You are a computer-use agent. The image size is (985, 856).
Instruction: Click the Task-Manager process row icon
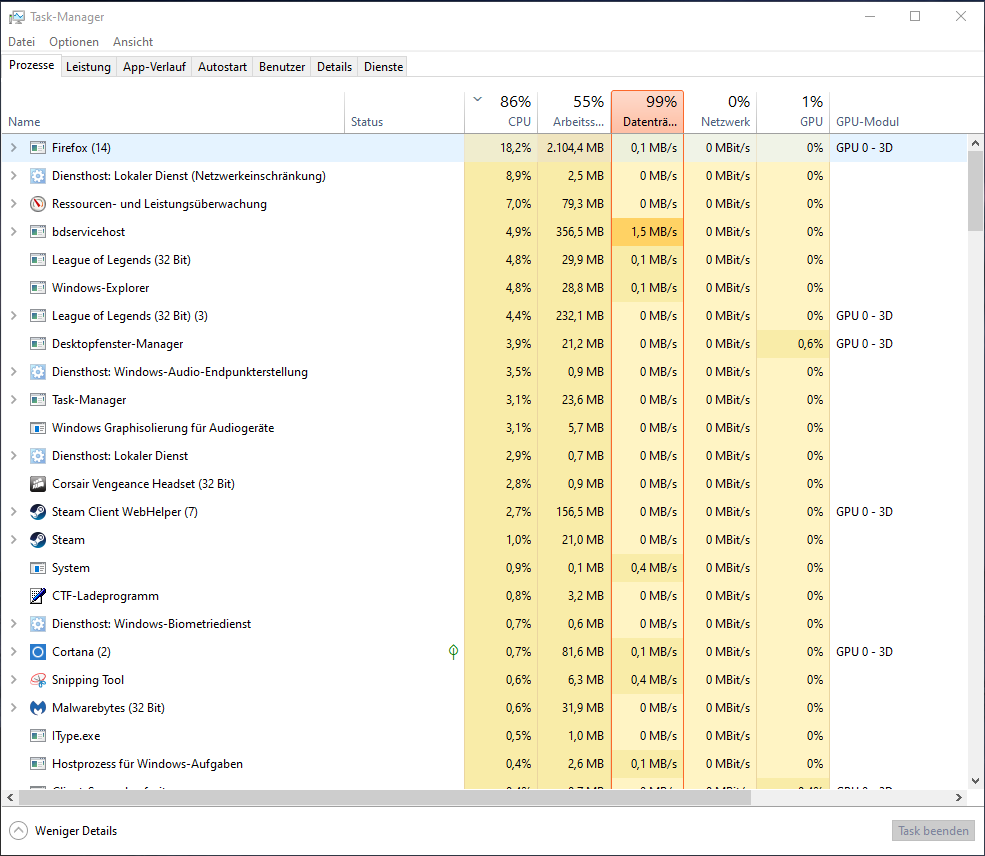[38, 399]
